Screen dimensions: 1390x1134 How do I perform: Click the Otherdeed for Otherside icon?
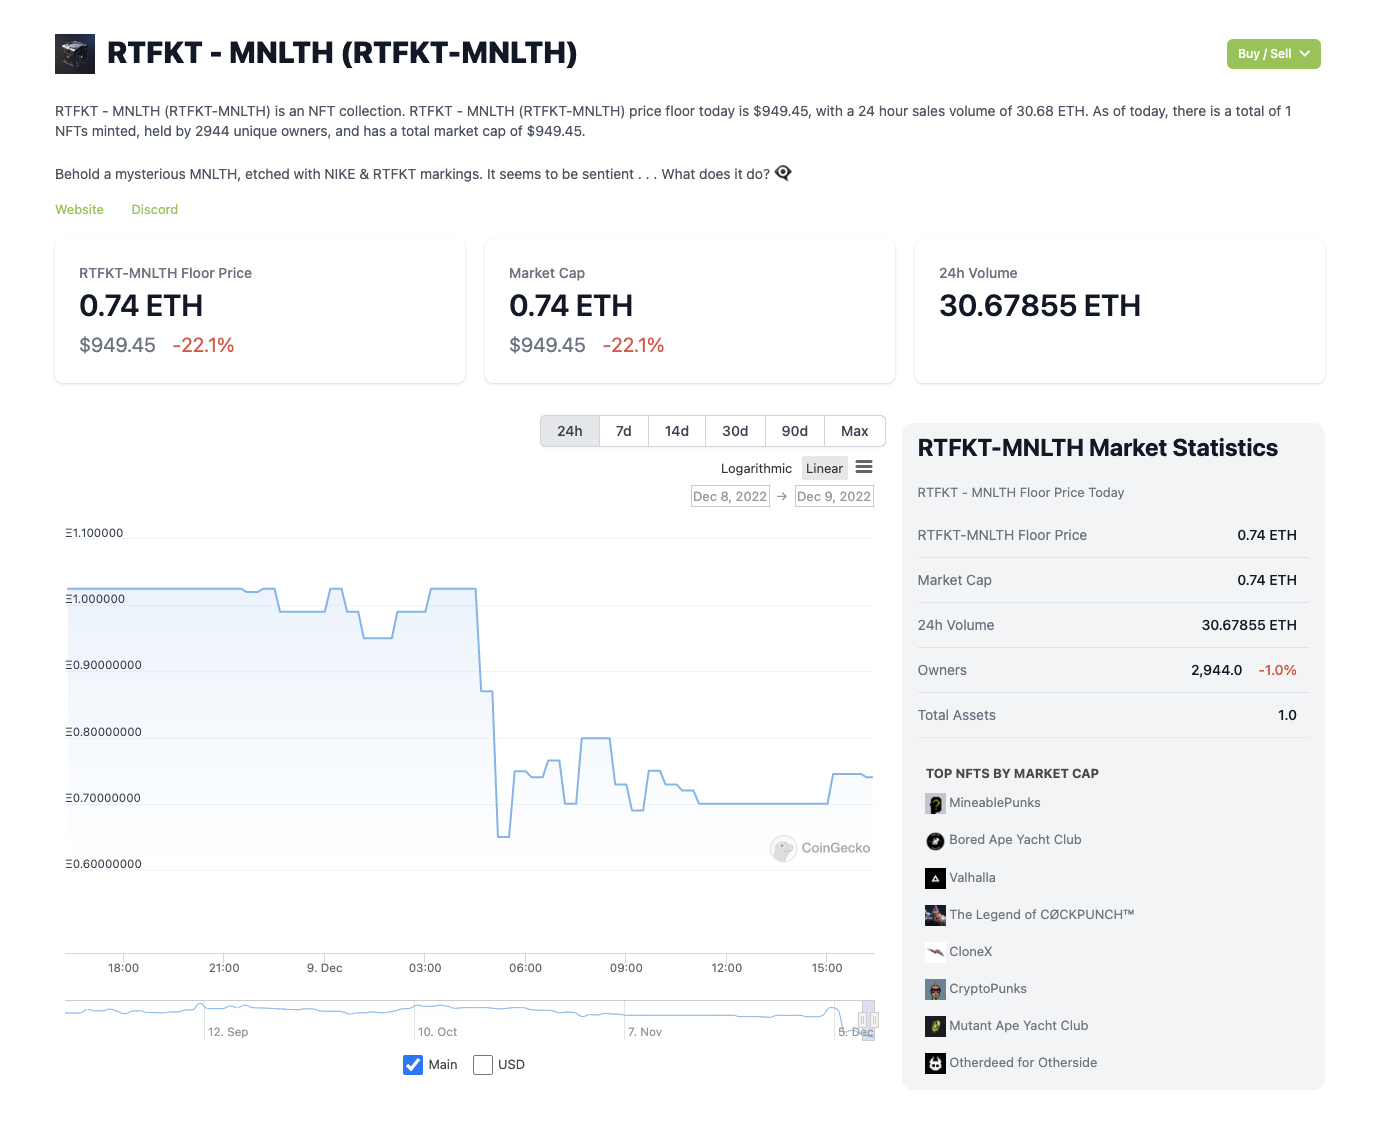click(935, 1063)
